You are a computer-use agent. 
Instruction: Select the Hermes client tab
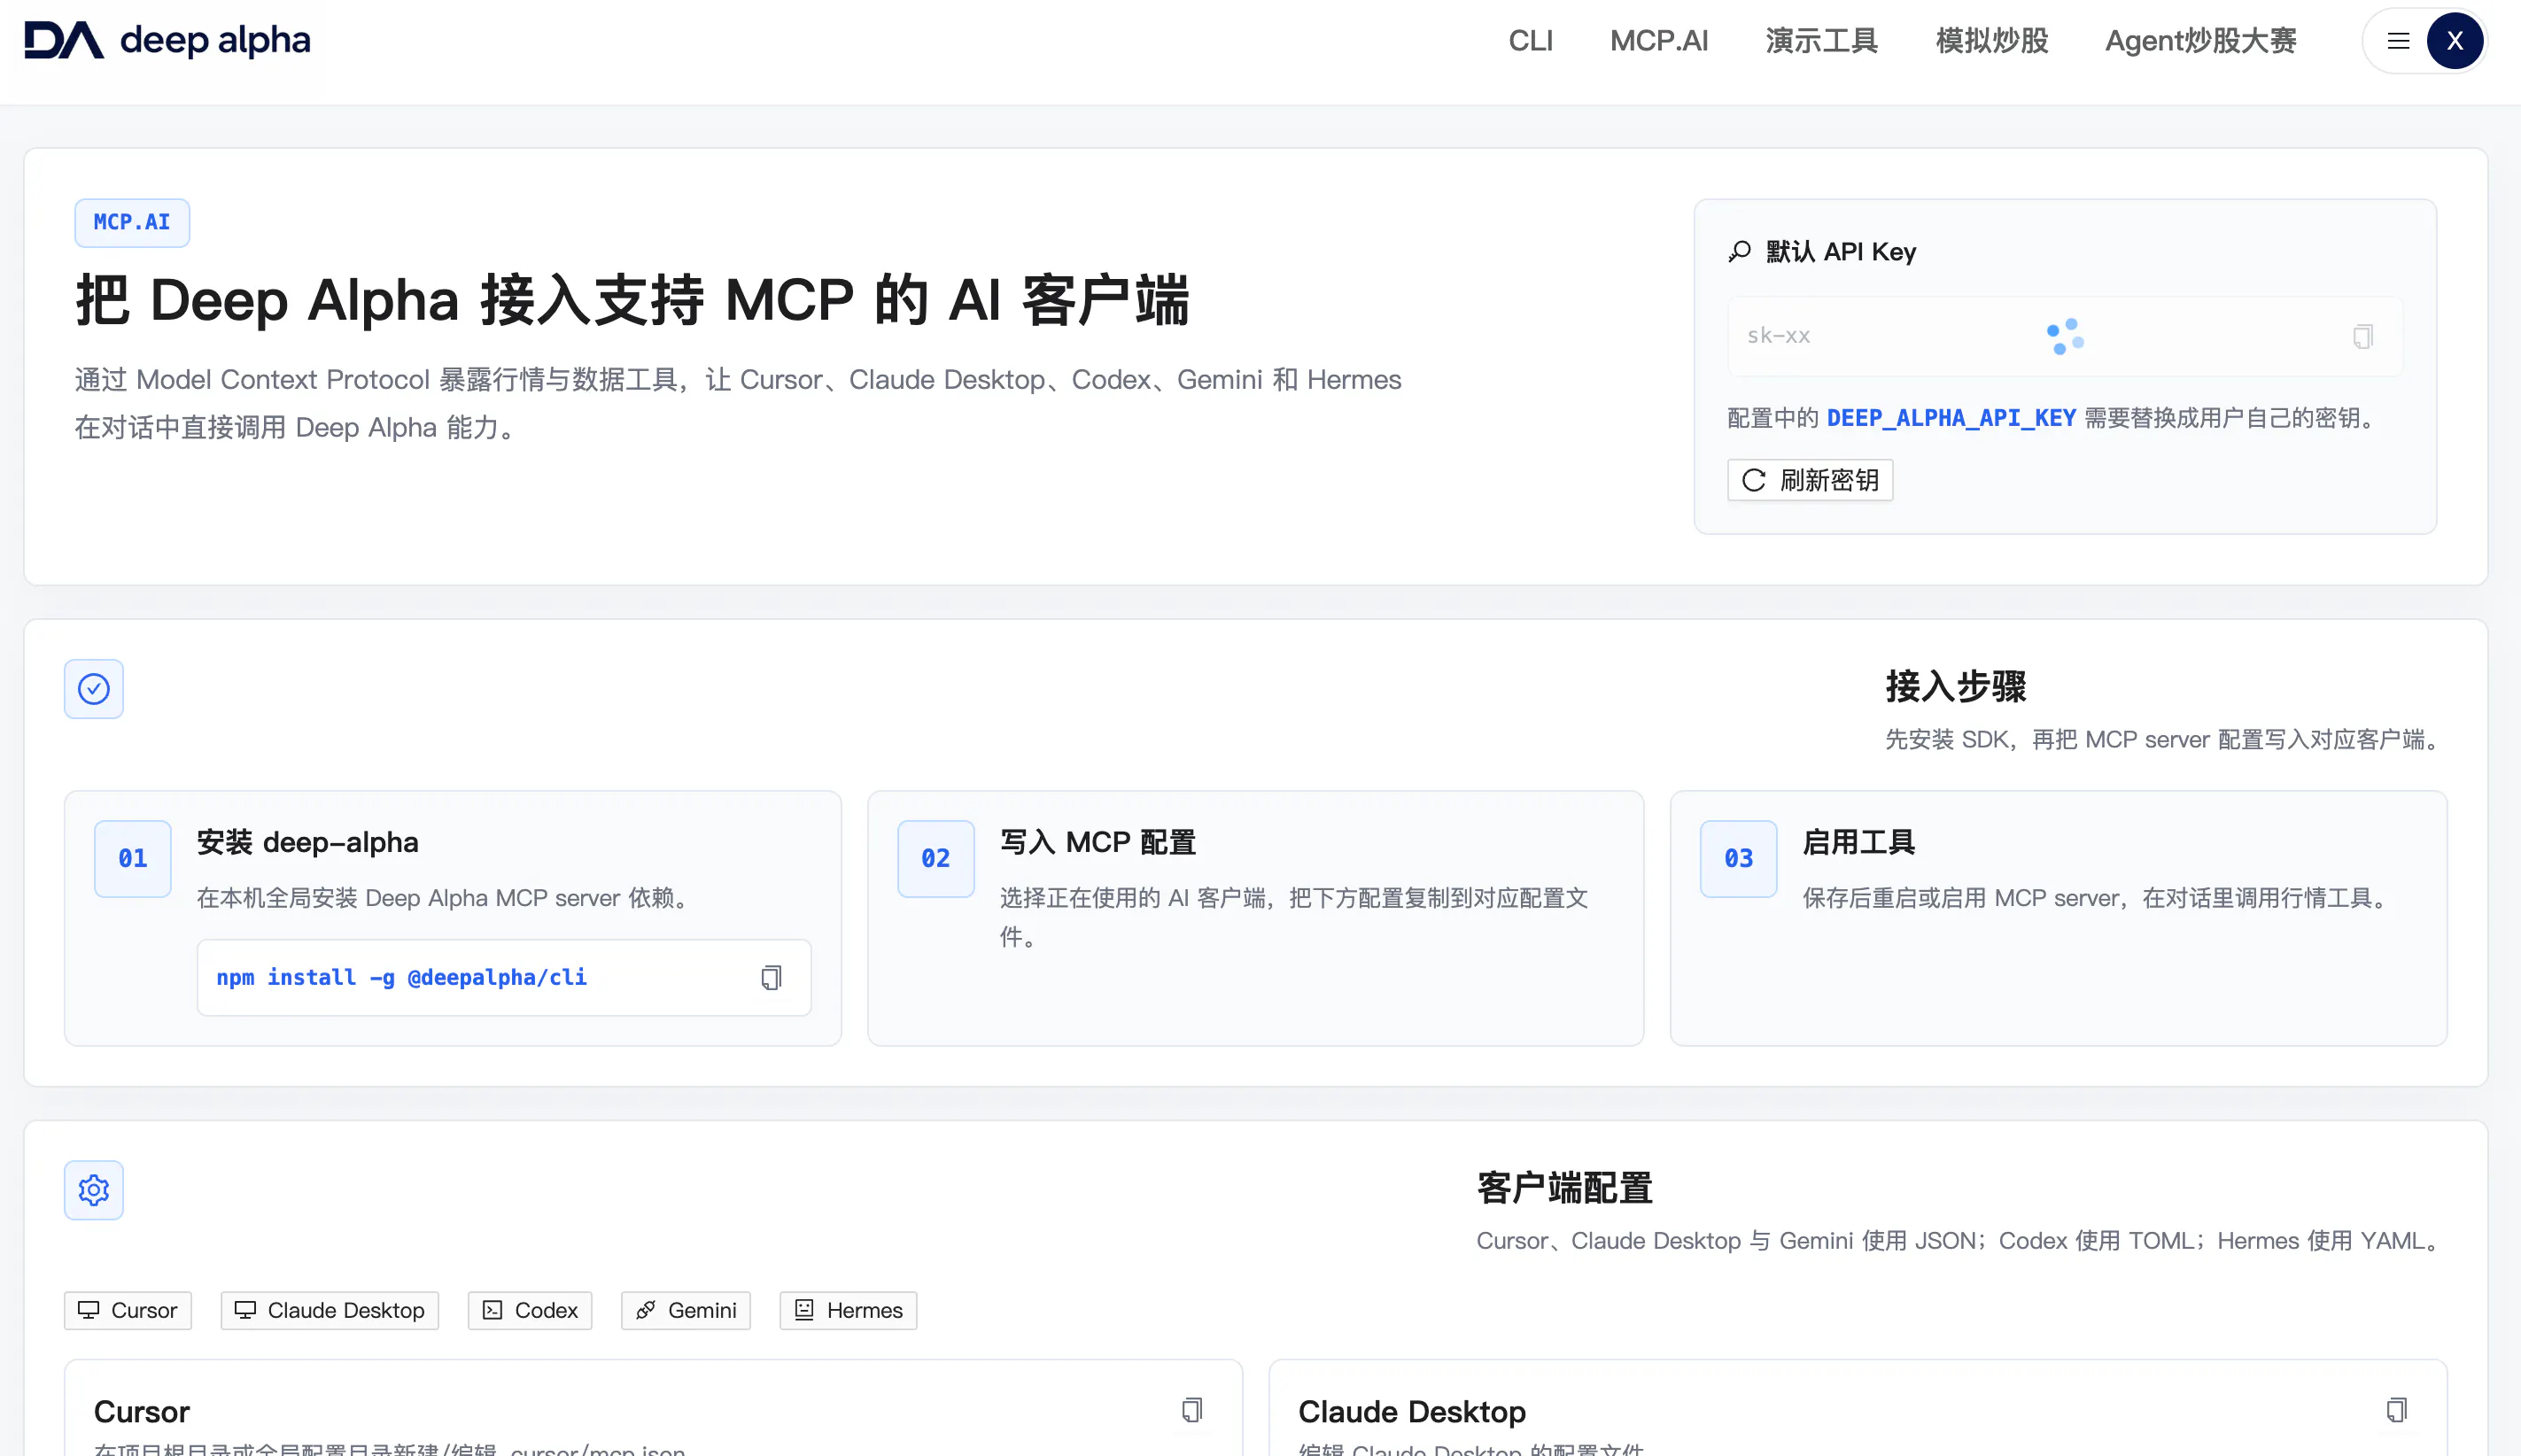click(x=848, y=1310)
